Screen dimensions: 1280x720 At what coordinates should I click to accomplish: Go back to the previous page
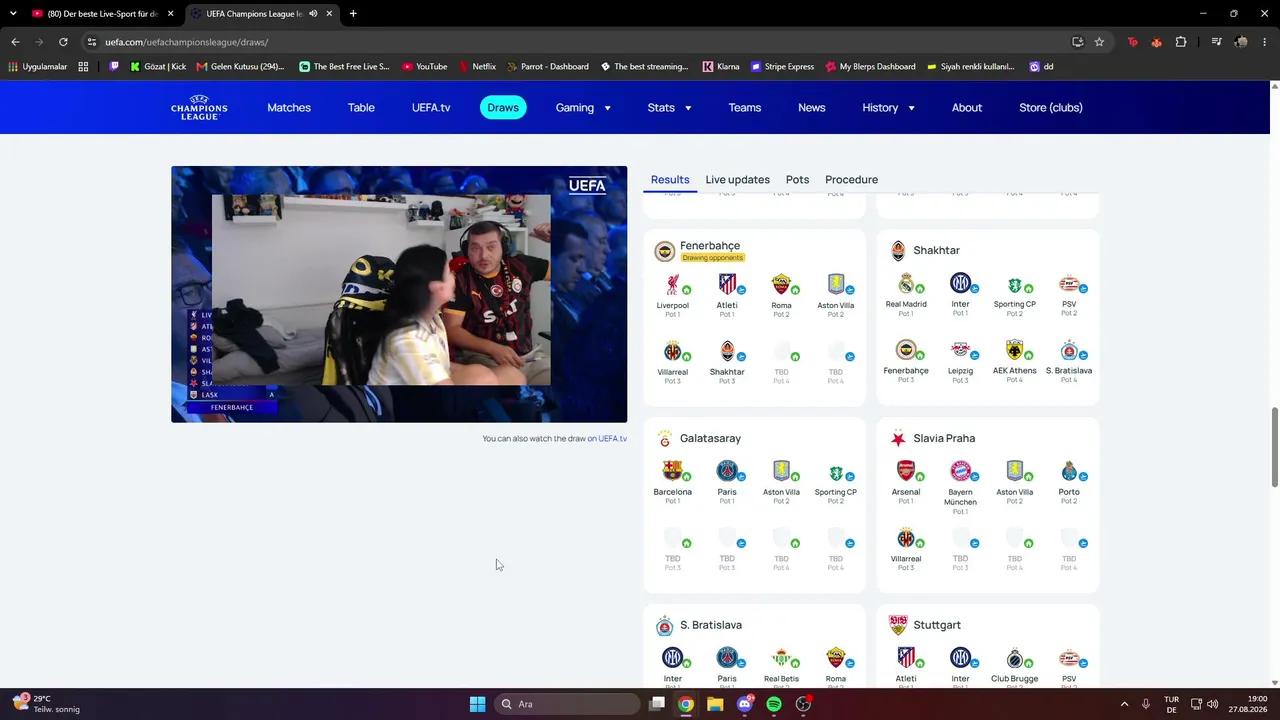coord(15,42)
